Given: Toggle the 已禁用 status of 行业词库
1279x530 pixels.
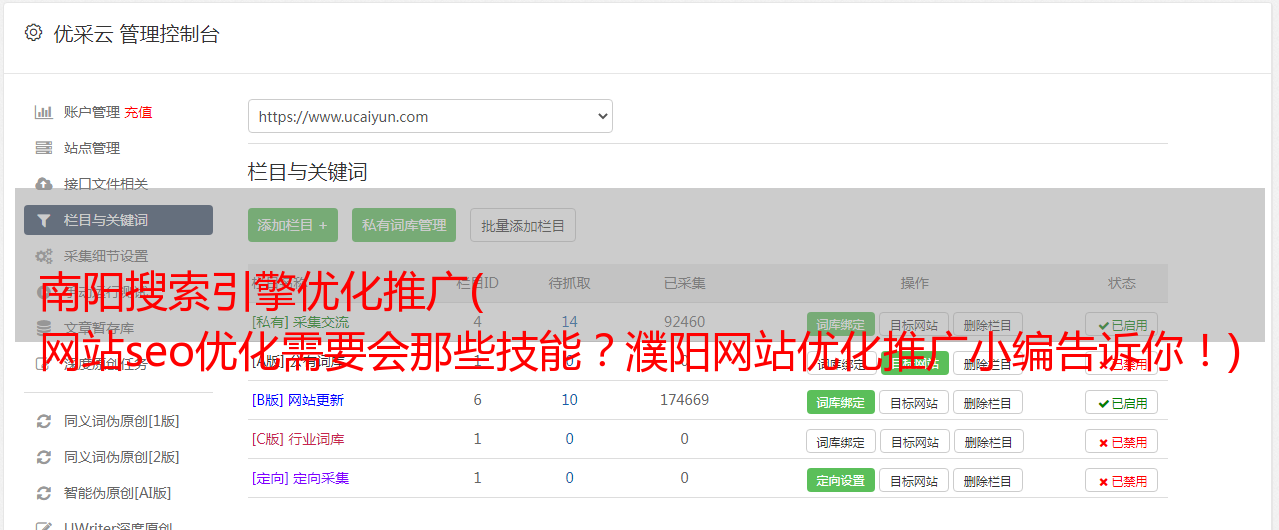Looking at the screenshot, I should point(1122,441).
